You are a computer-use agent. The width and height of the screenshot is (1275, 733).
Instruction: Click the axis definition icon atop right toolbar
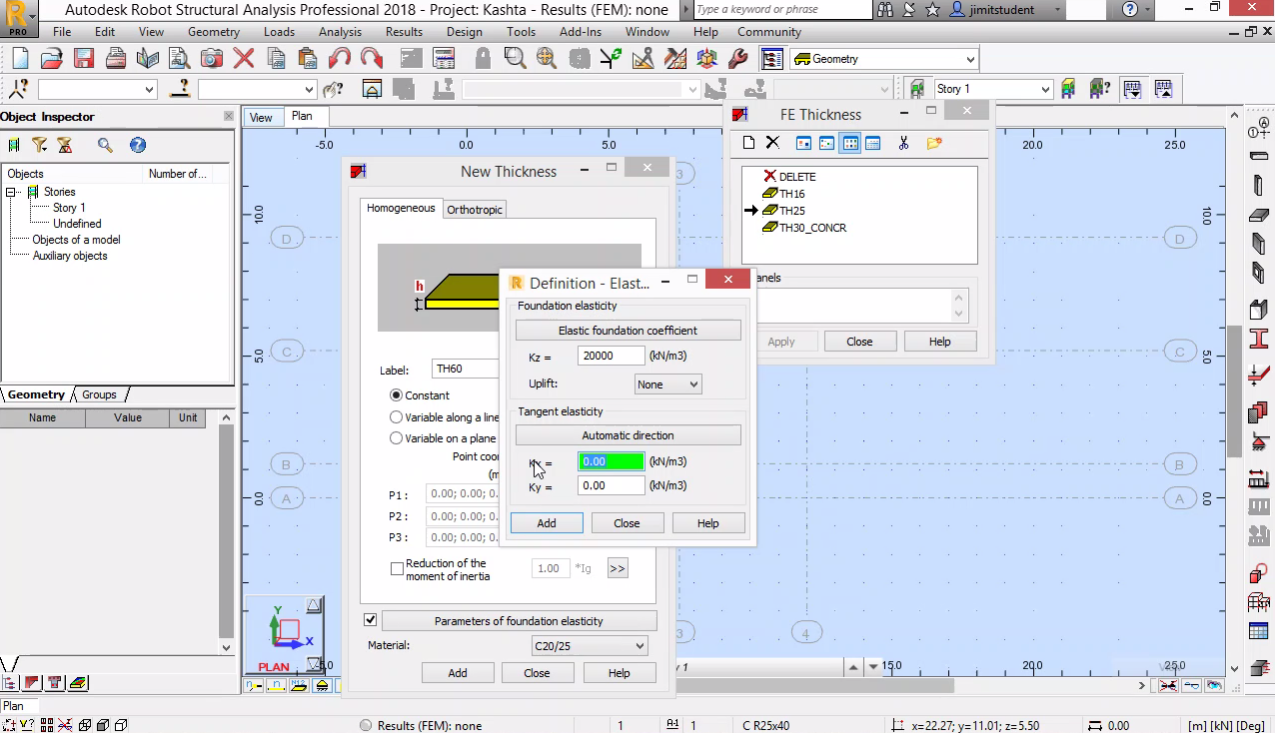1259,128
